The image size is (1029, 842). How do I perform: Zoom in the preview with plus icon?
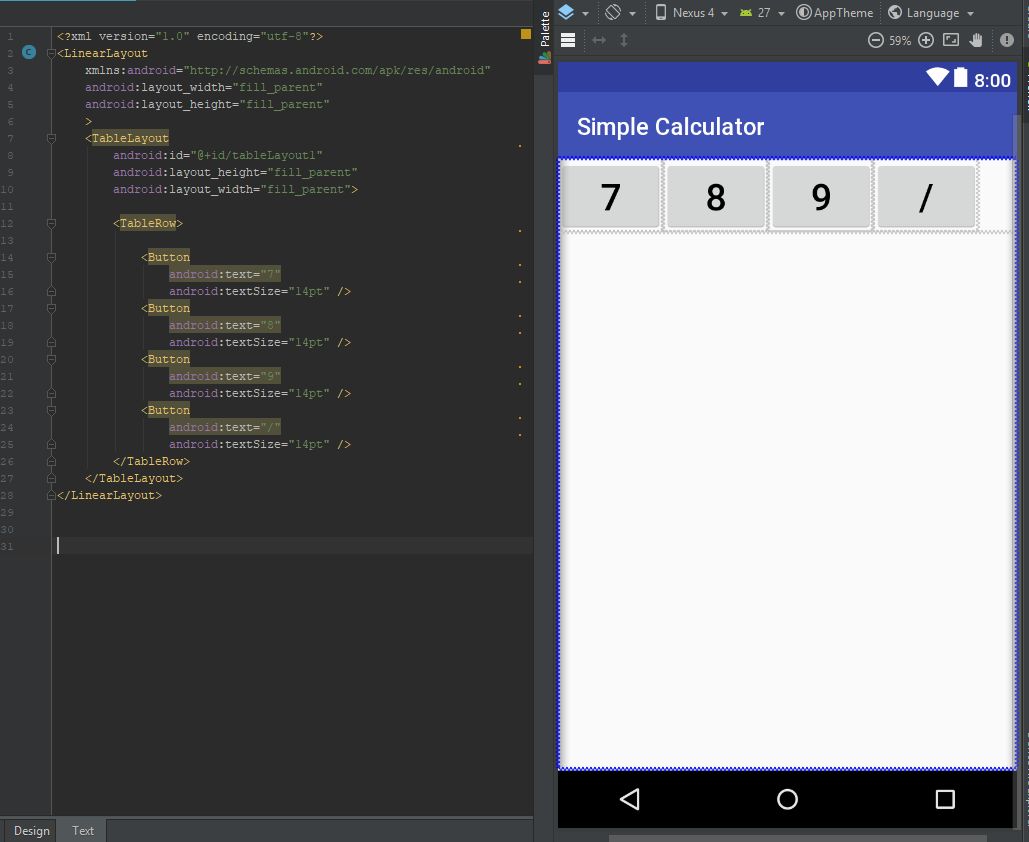925,40
